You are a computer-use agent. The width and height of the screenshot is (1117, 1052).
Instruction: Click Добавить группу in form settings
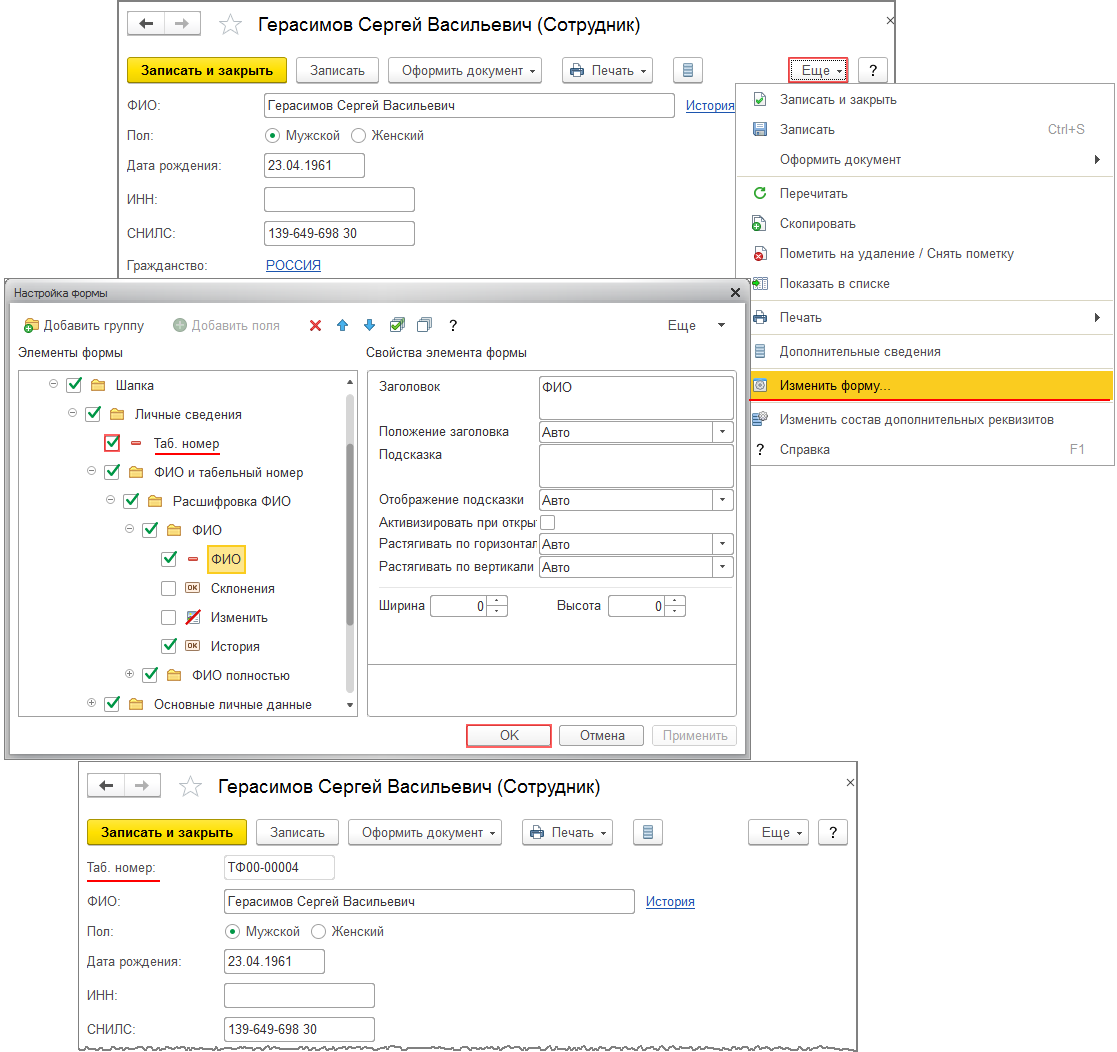click(84, 326)
